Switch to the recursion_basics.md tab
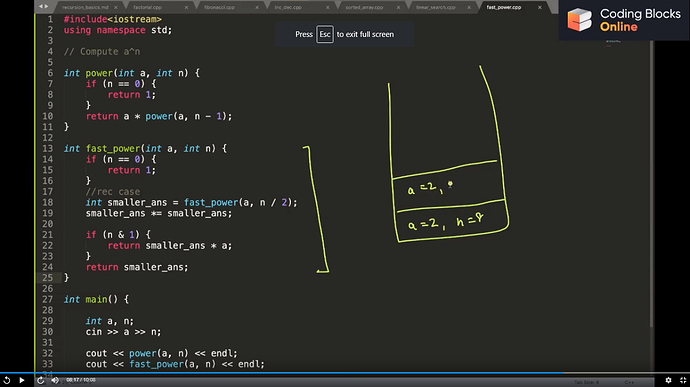The height and width of the screenshot is (387, 690). coord(85,7)
